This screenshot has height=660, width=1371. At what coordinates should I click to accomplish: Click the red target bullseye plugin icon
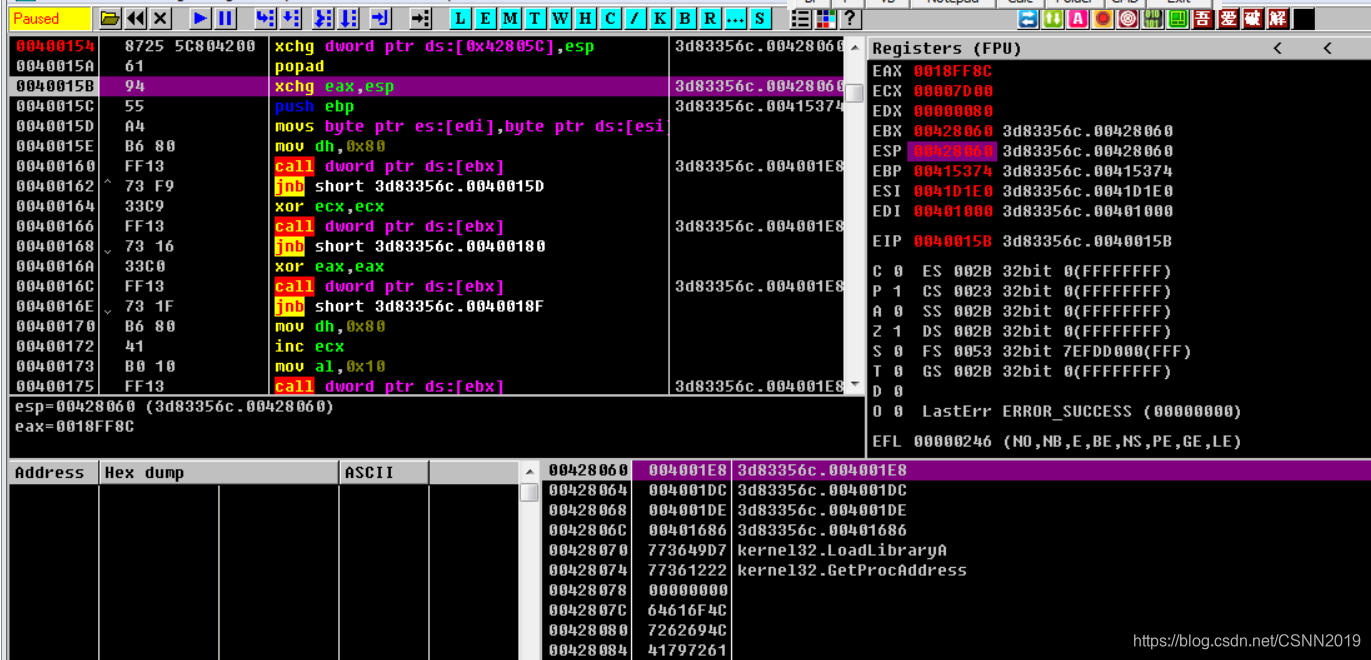[1128, 18]
